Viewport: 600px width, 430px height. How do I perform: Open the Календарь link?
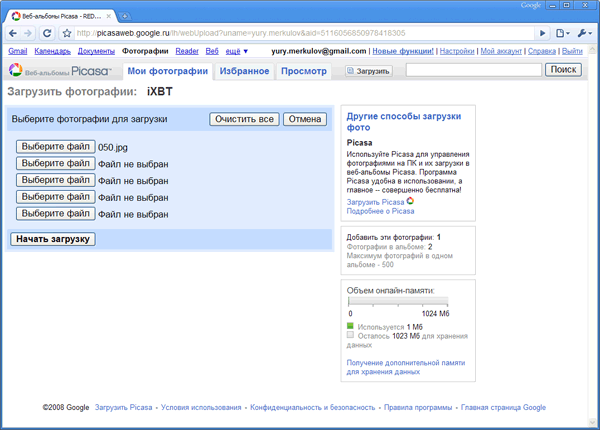(52, 51)
